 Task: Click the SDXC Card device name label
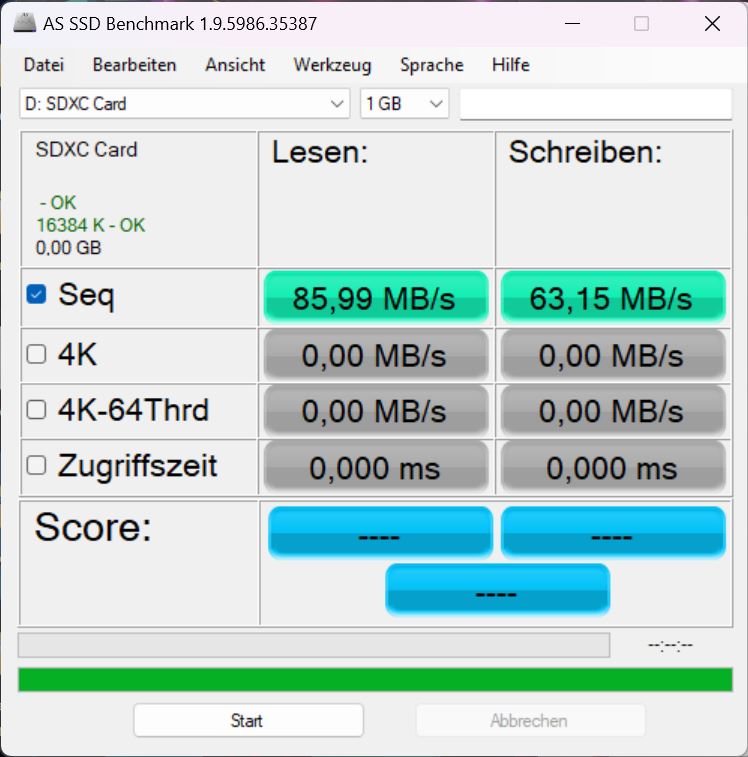click(x=86, y=149)
